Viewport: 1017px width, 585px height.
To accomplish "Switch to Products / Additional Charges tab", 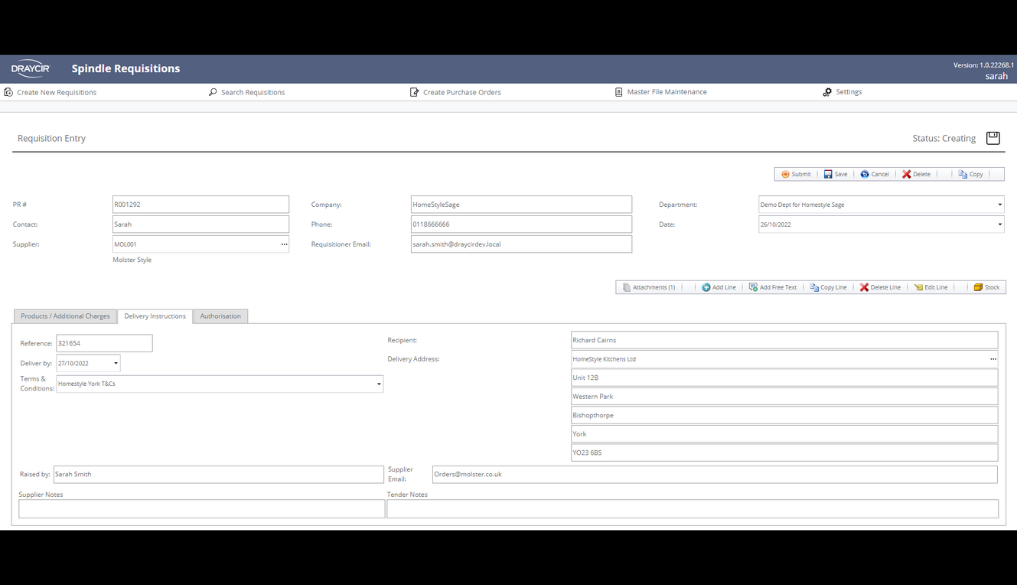I will point(65,316).
